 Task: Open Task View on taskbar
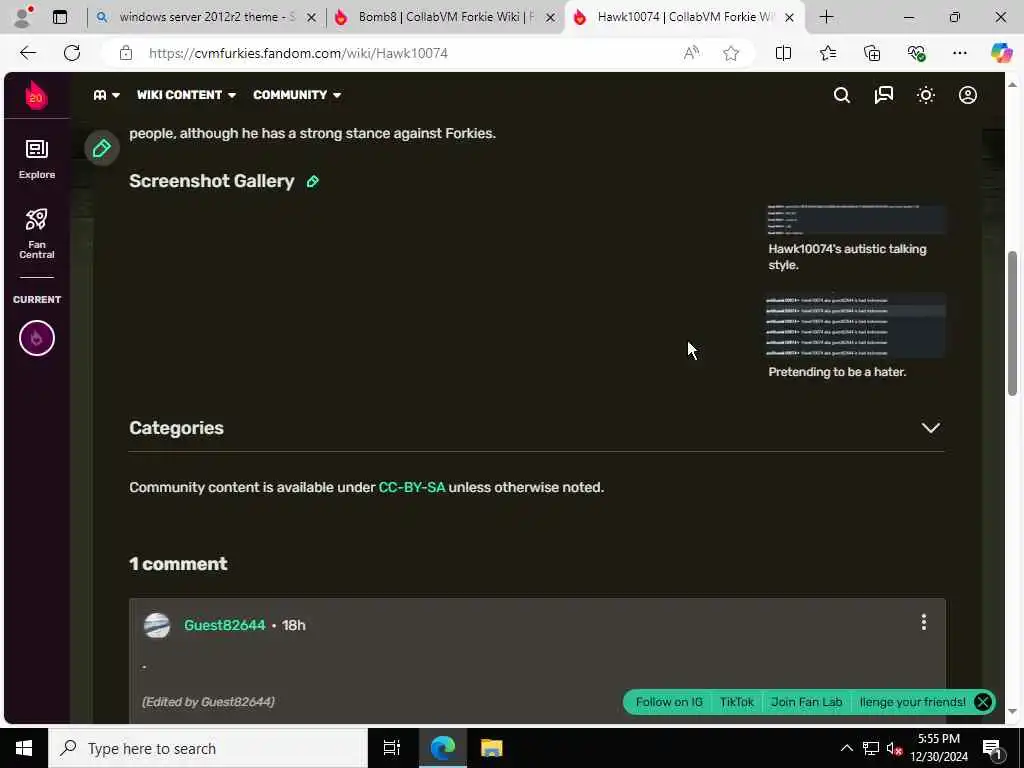(391, 748)
